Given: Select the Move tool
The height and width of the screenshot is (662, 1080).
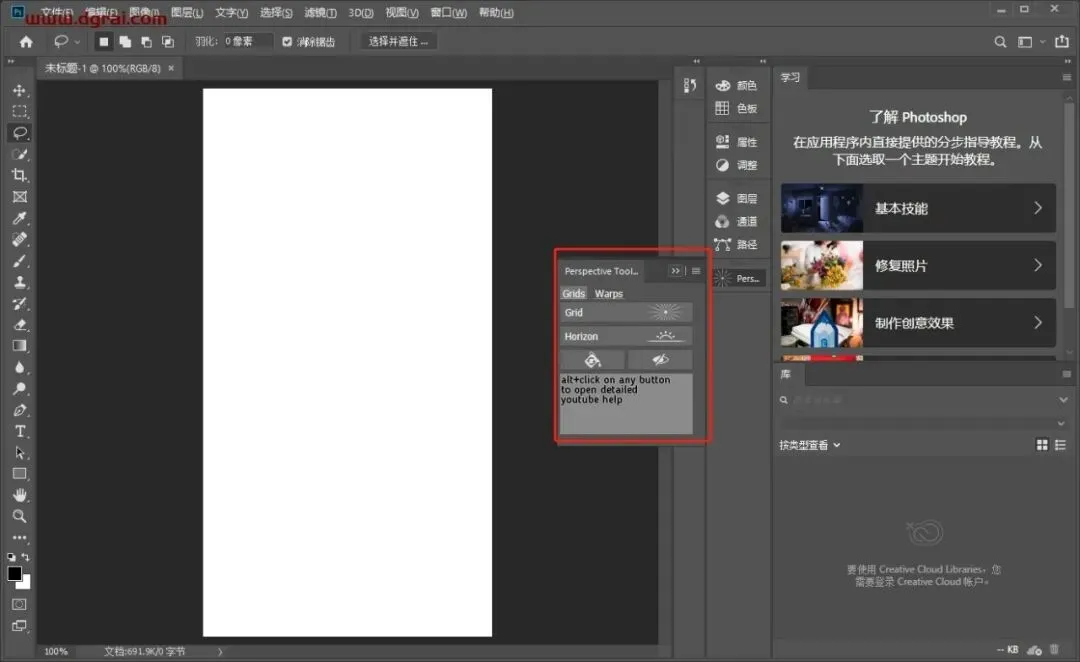Looking at the screenshot, I should [19, 90].
